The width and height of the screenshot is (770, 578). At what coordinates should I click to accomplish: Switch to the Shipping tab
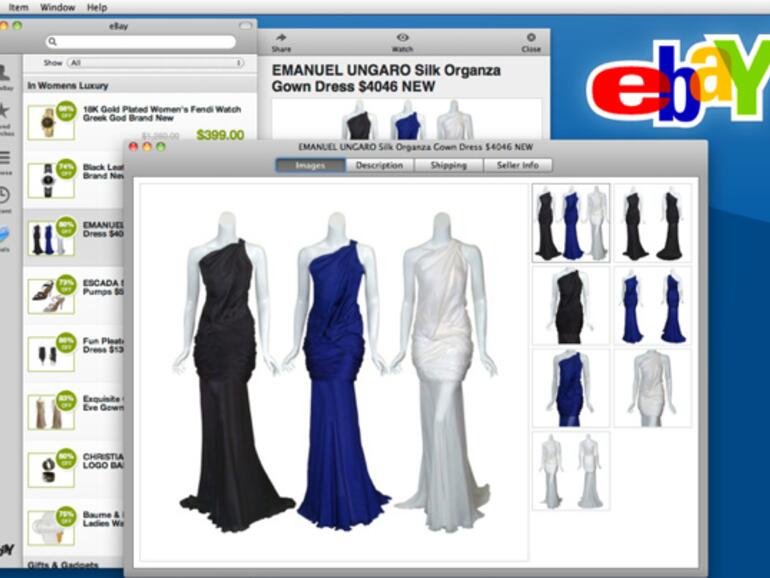448,165
